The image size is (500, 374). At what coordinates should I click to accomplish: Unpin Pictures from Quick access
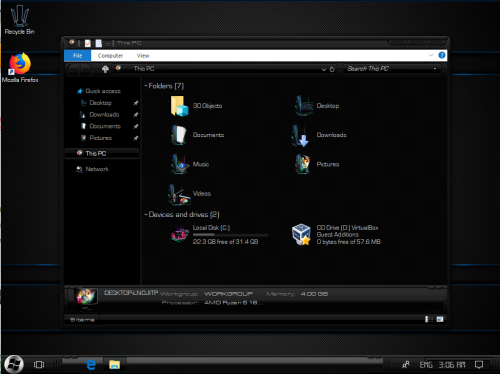[136, 138]
